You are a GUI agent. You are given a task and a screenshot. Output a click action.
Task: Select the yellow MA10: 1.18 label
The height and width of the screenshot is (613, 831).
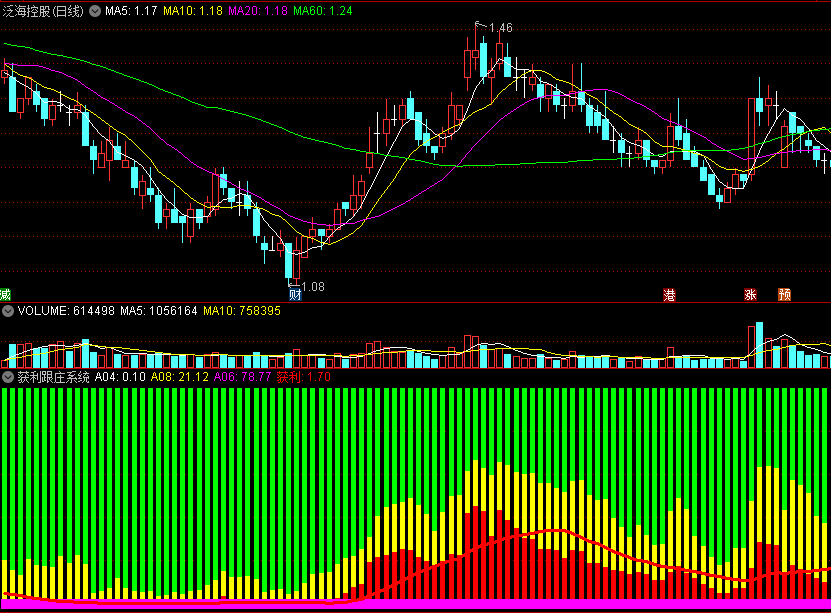[193, 11]
